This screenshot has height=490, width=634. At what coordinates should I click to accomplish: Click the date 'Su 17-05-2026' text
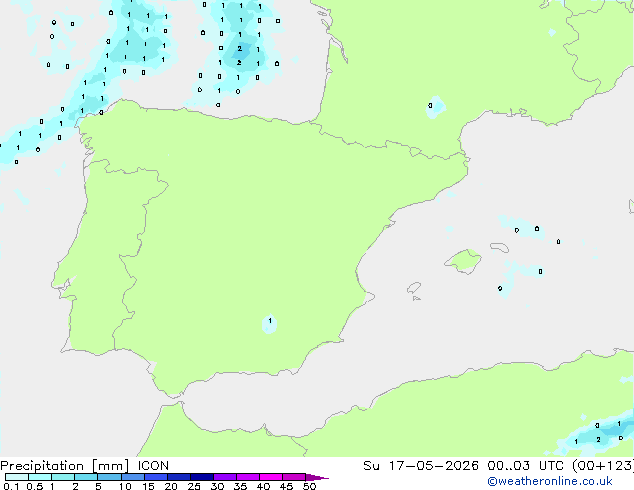pos(421,466)
